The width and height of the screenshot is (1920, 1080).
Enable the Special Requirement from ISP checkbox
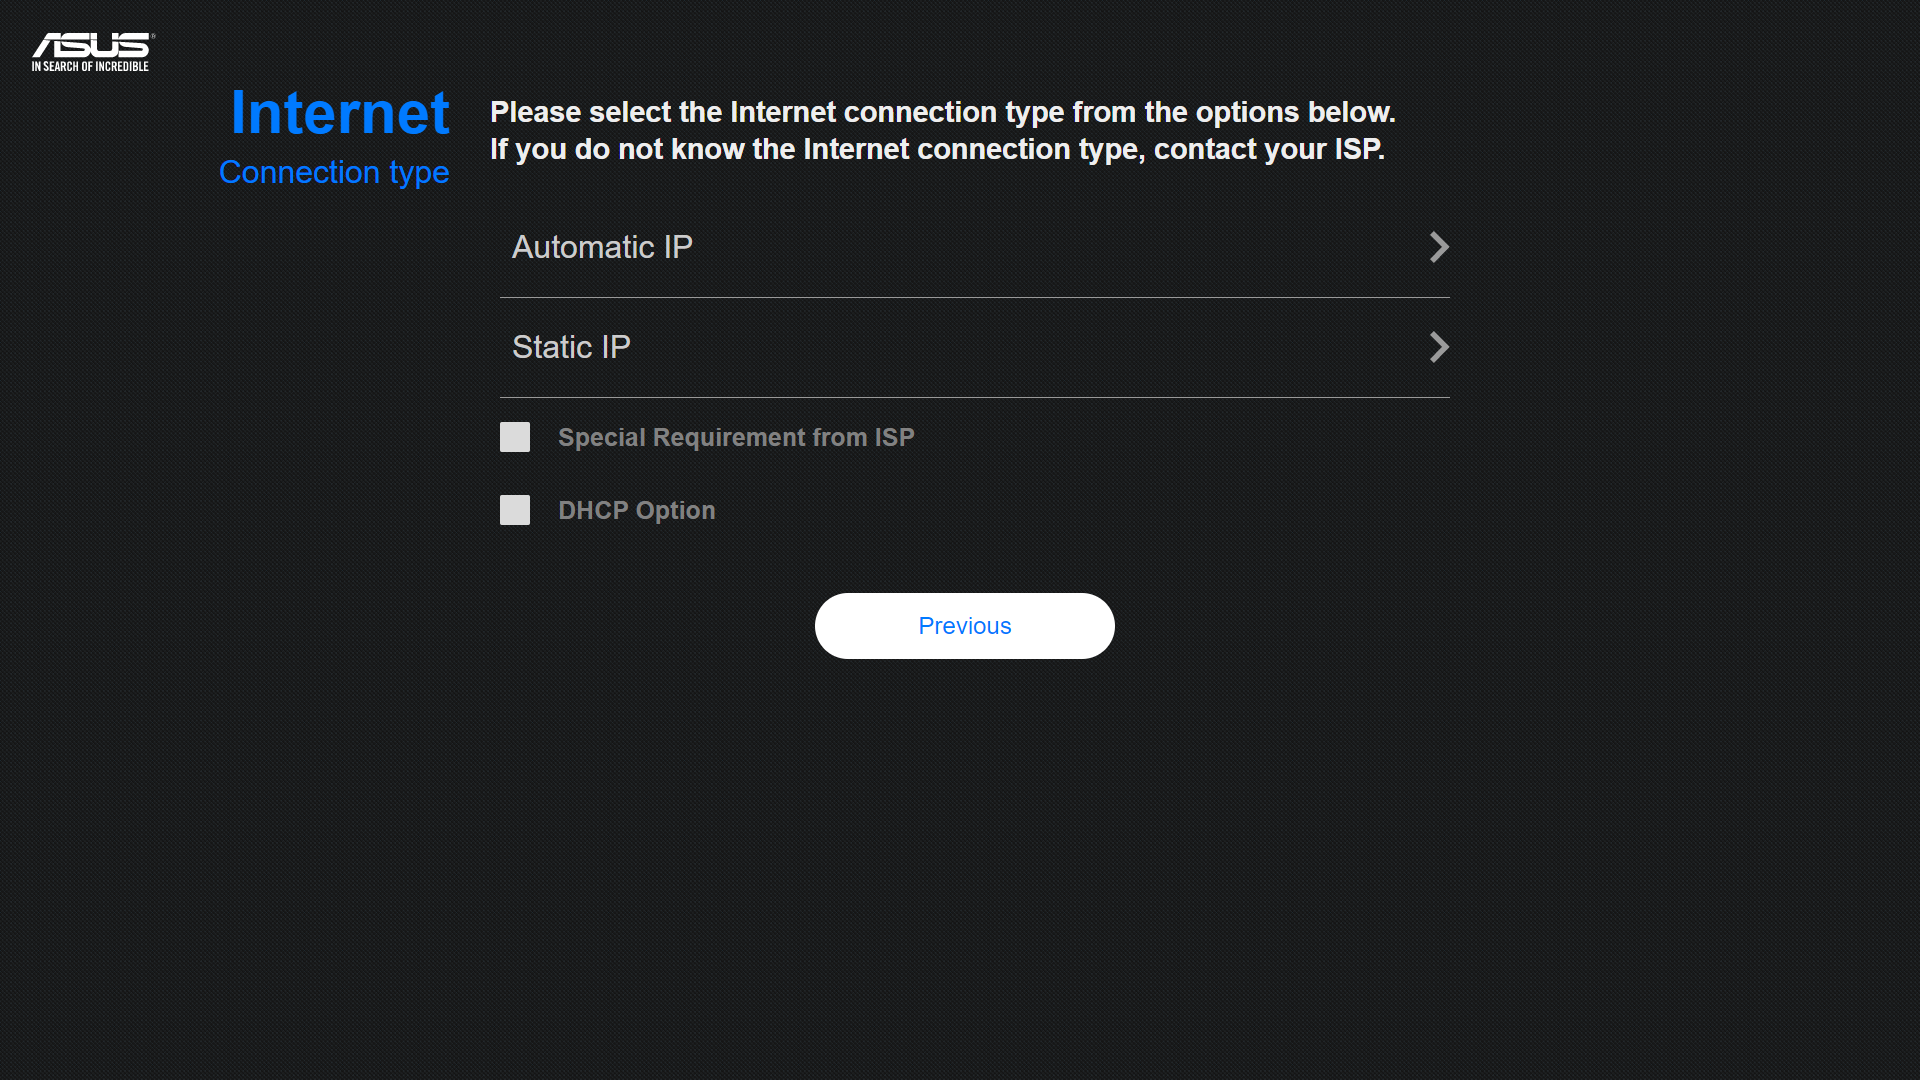coord(515,437)
